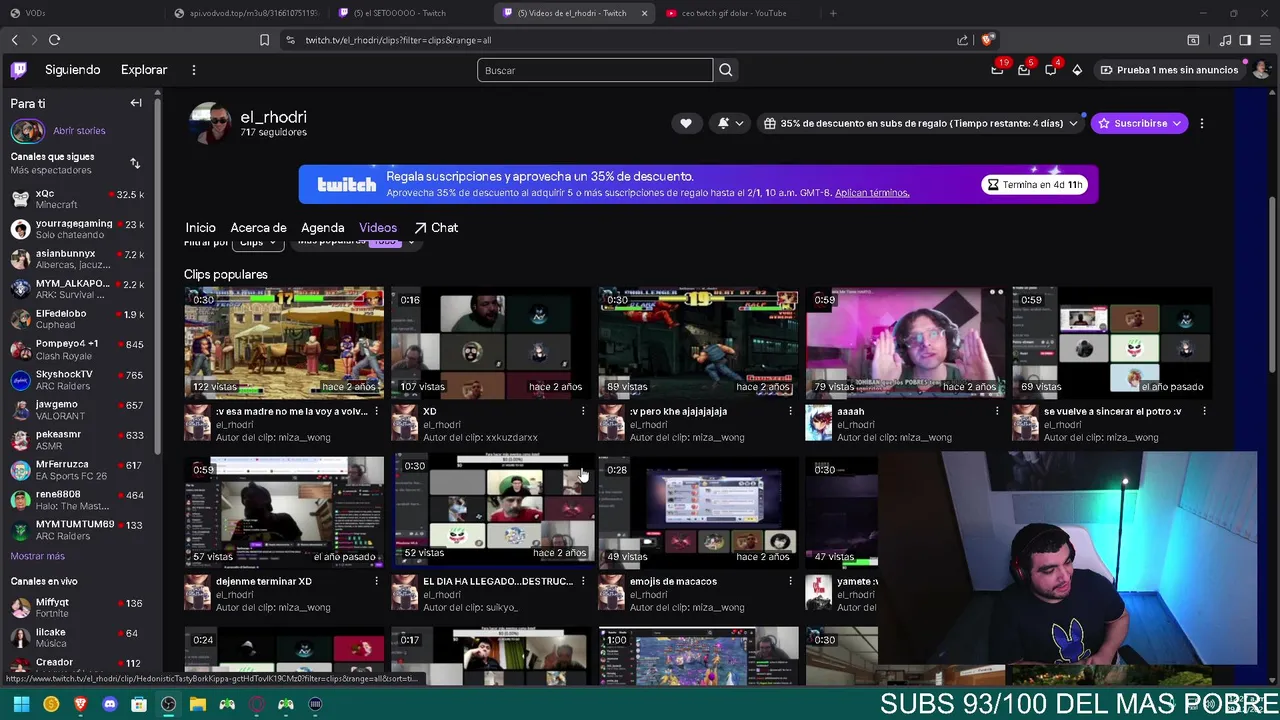
Task: Open options for the XD clip
Action: (x=583, y=411)
